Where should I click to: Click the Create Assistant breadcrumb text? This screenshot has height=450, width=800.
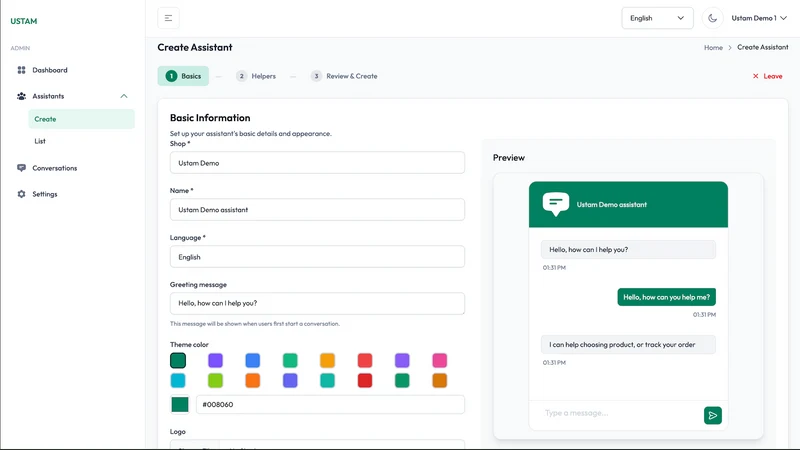click(x=762, y=47)
